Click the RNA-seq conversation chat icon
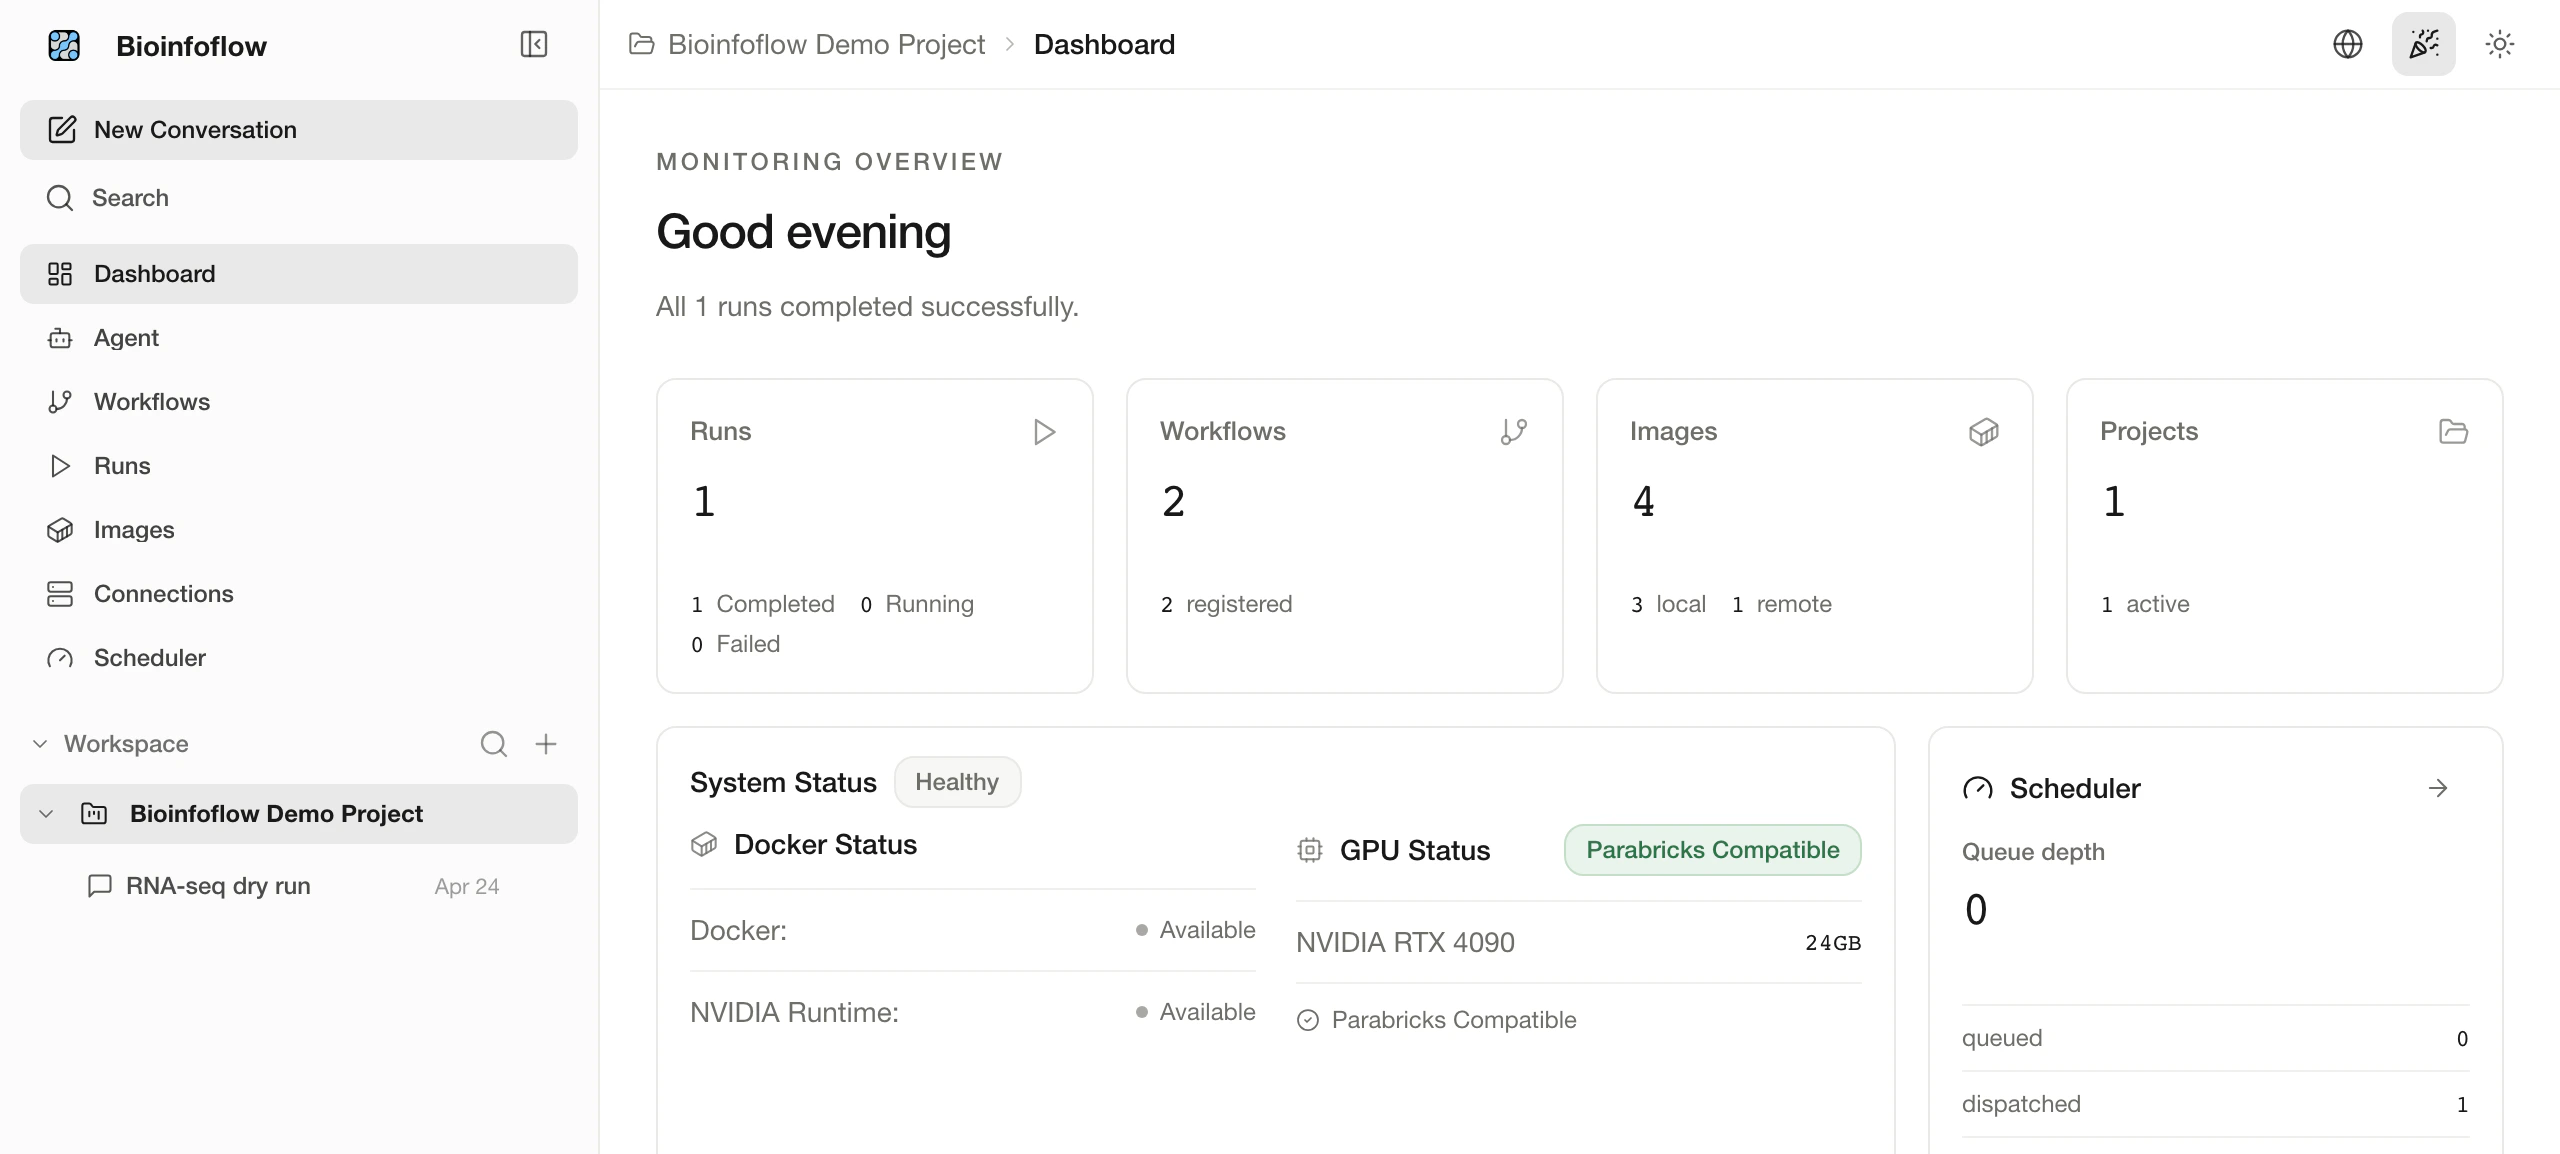The image size is (2560, 1154). pos(100,886)
